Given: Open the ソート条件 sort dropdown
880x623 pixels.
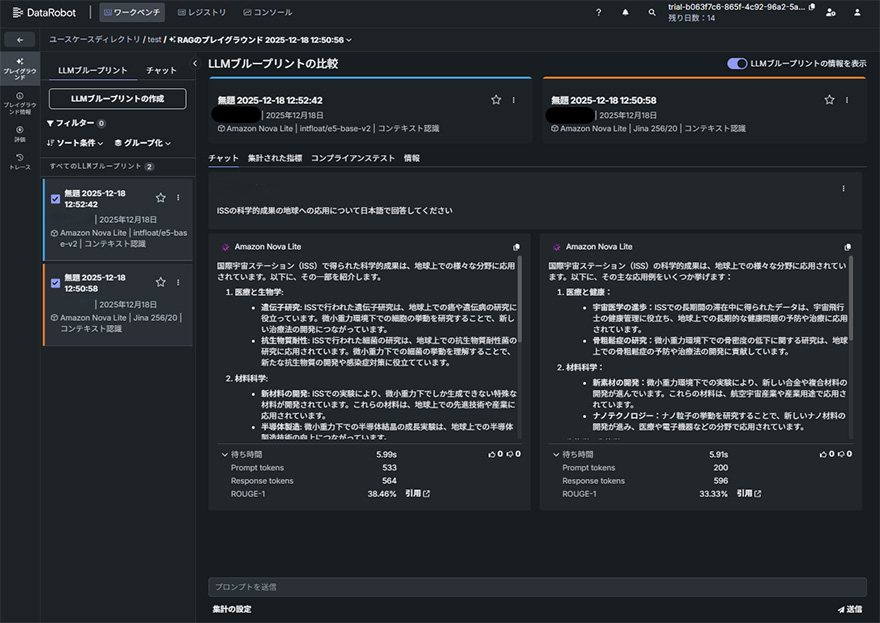Looking at the screenshot, I should 75,143.
